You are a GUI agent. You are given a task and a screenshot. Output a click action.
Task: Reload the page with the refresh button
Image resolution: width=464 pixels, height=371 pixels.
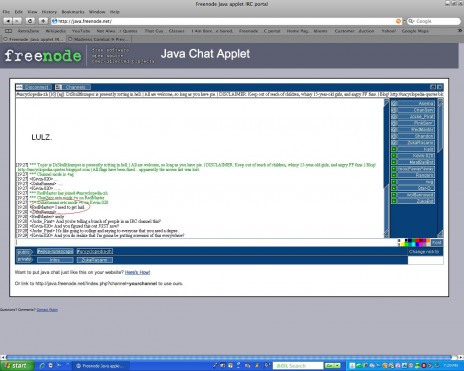coord(30,21)
